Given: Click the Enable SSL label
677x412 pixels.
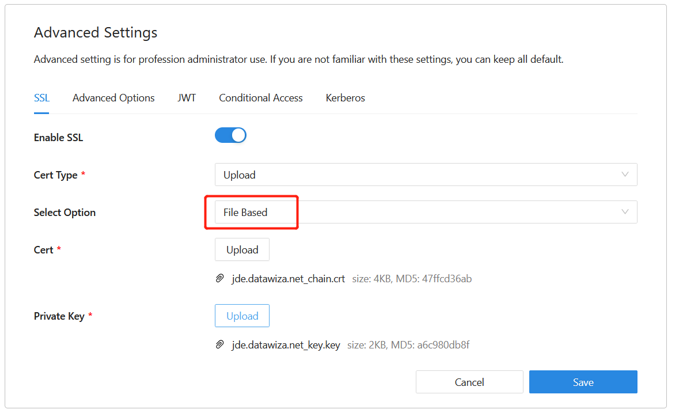Looking at the screenshot, I should 58,137.
